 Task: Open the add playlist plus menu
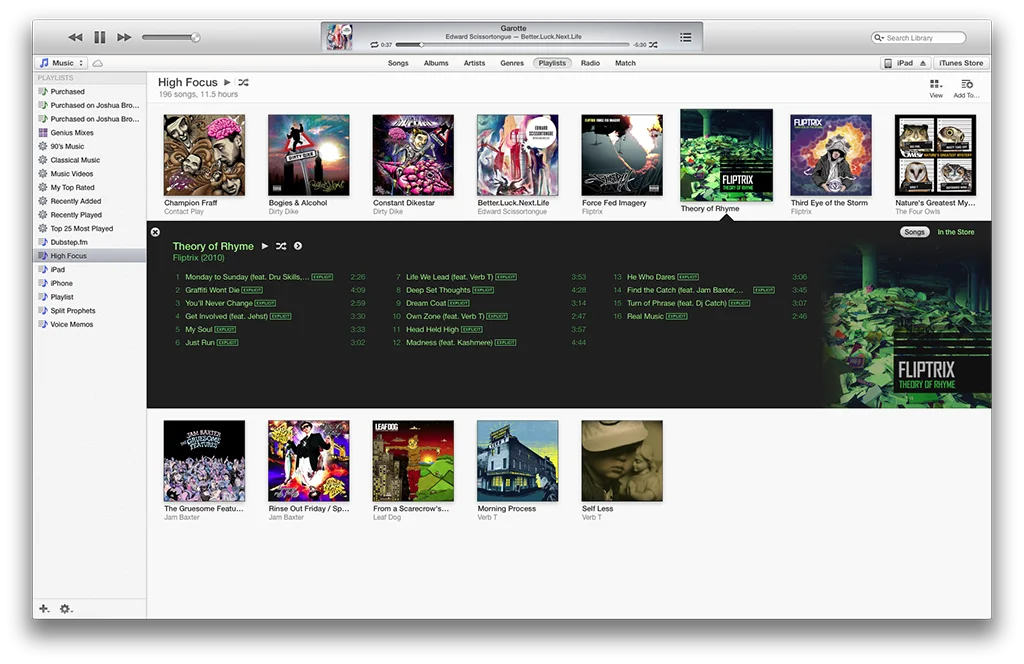44,609
